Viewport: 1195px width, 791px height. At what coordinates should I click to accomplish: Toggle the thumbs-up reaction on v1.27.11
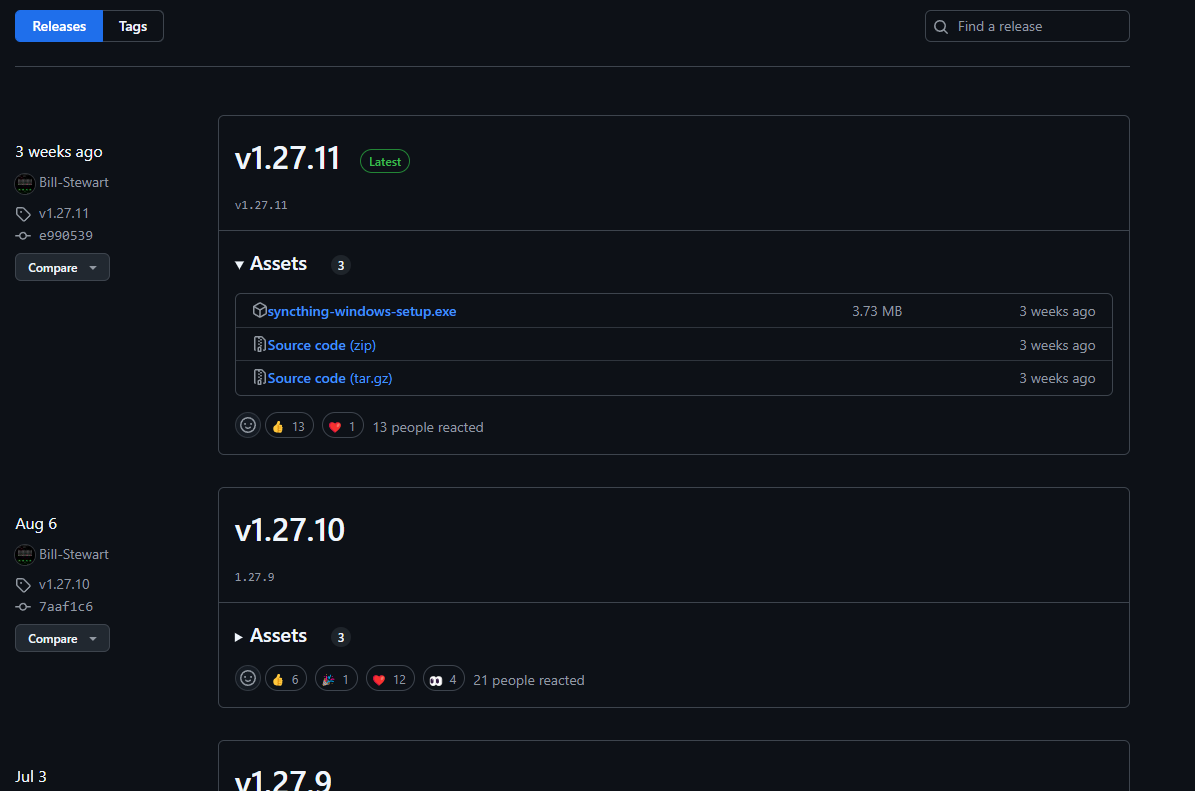(x=289, y=424)
